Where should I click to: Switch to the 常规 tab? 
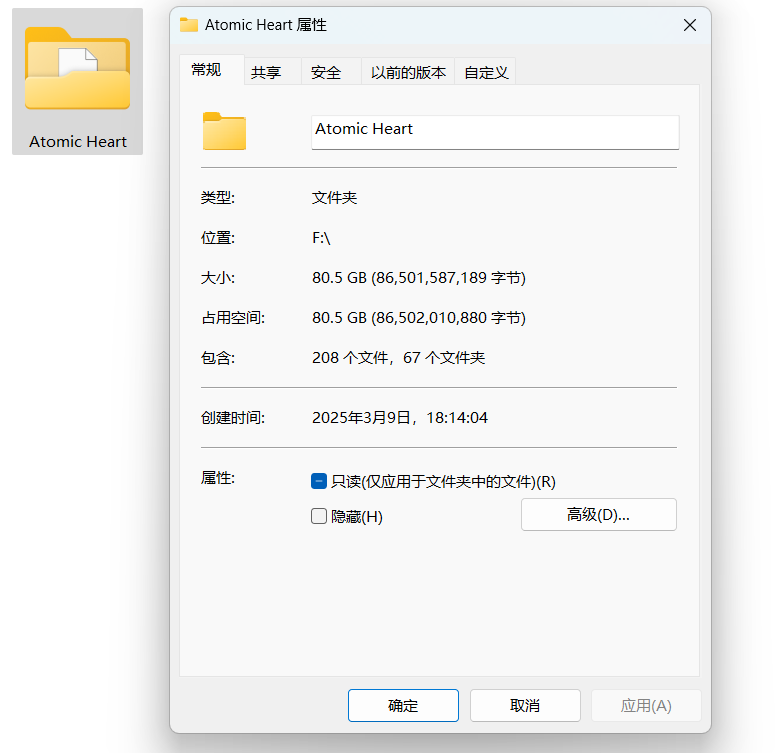tap(212, 70)
